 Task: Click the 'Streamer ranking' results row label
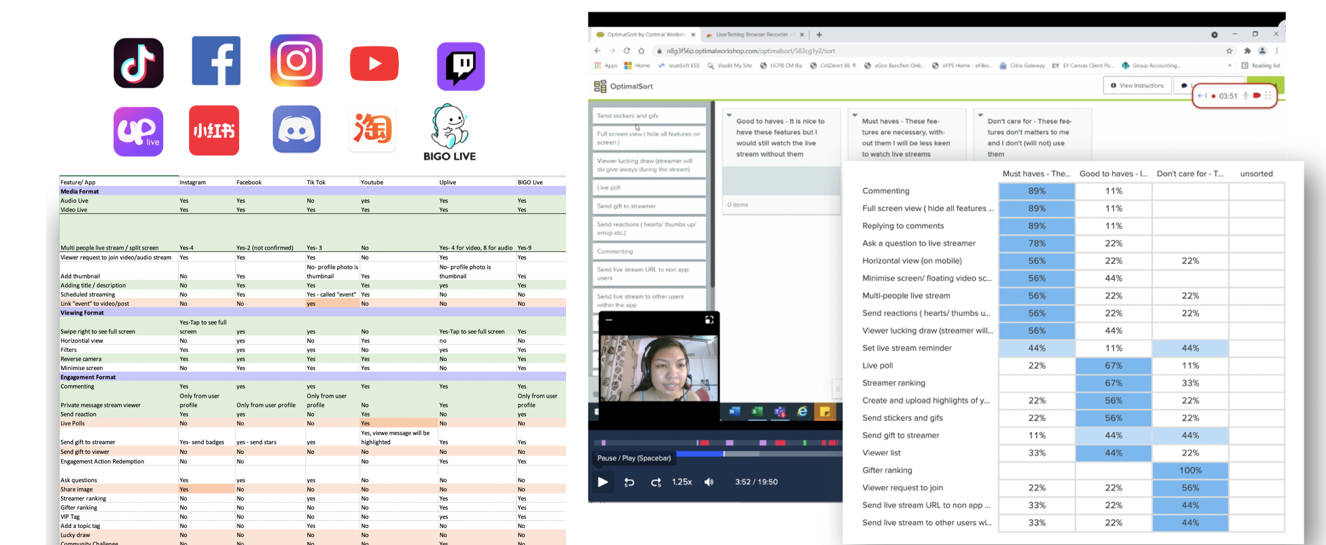pos(893,383)
